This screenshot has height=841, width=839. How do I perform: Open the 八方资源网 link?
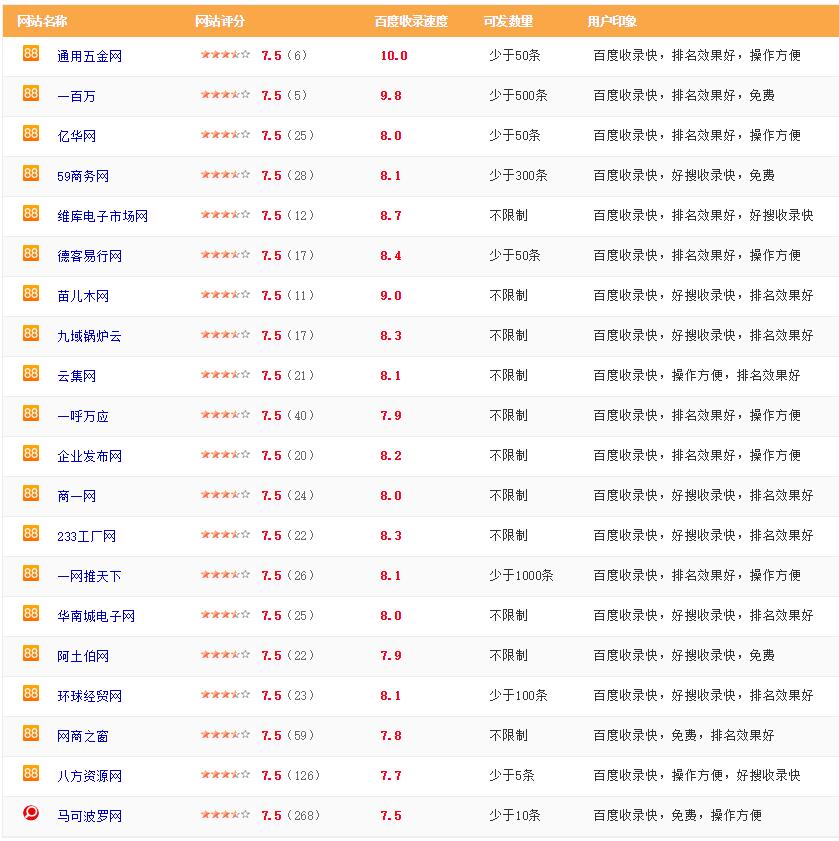90,776
